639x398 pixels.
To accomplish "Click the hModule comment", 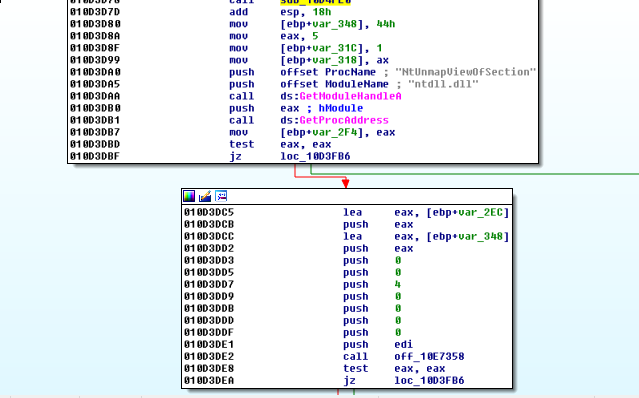I will (341, 108).
